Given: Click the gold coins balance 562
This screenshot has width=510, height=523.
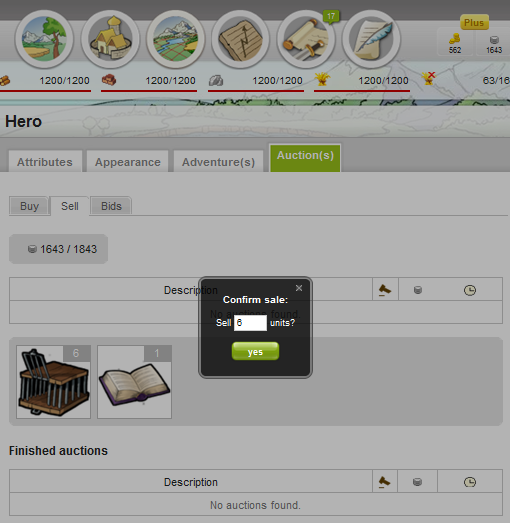Looking at the screenshot, I should click(x=455, y=43).
